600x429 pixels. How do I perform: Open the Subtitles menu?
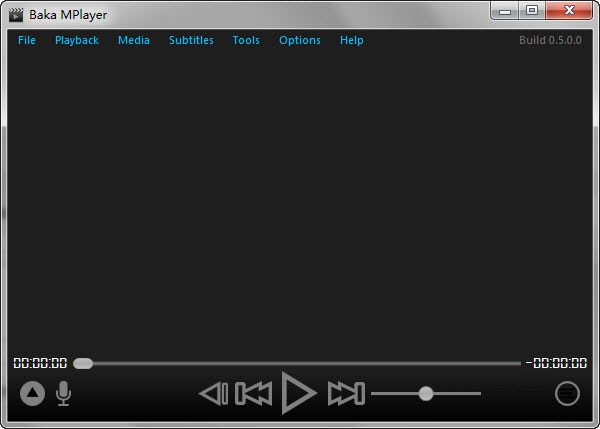click(191, 40)
